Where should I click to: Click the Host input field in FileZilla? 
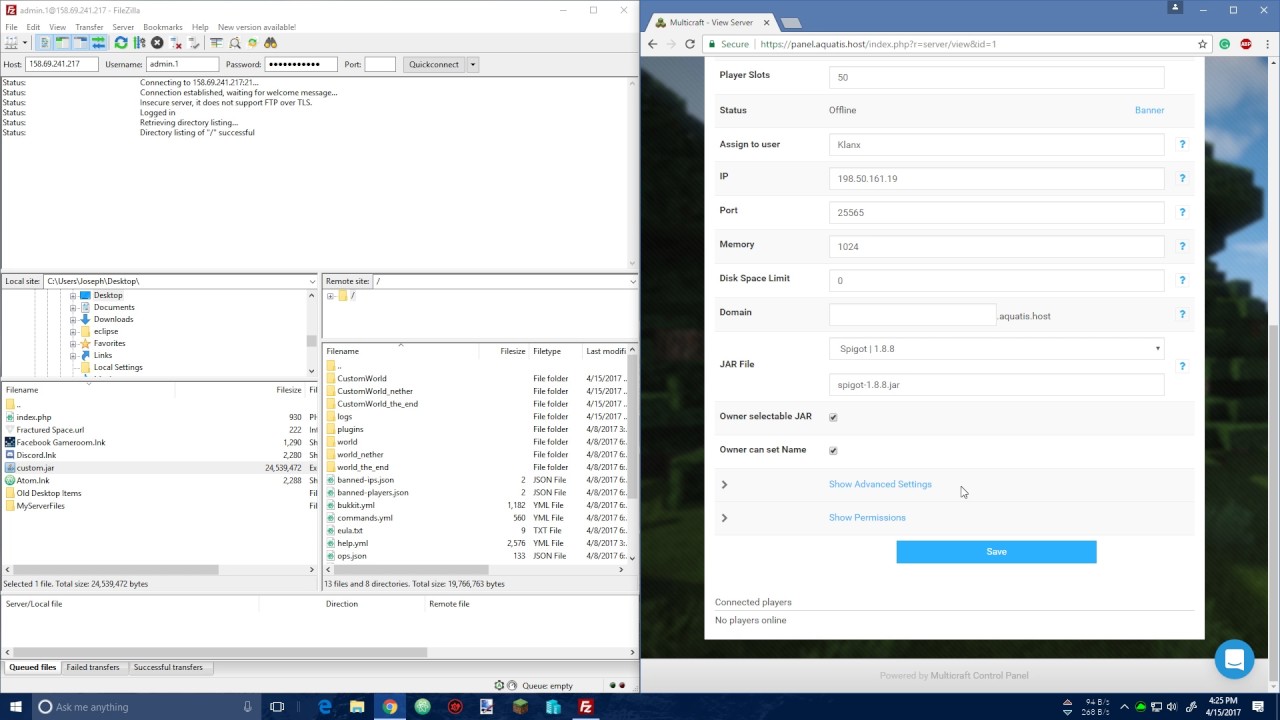[62, 64]
